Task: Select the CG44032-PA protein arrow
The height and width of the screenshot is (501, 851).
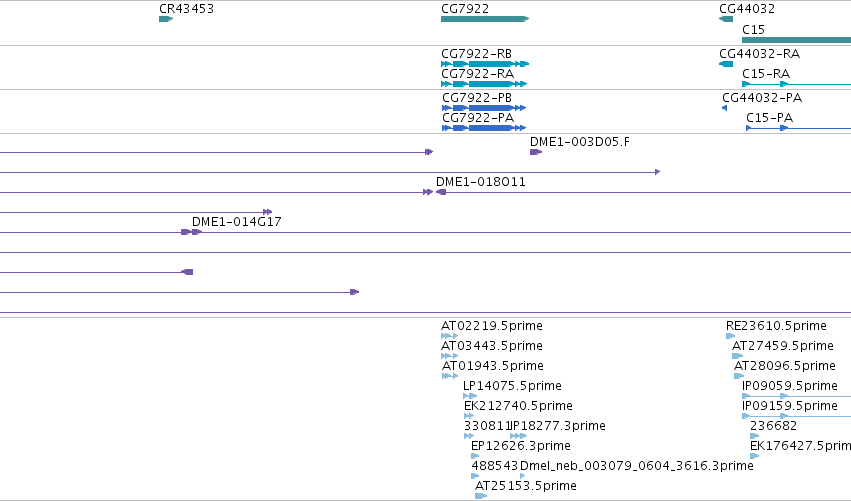Action: (725, 108)
